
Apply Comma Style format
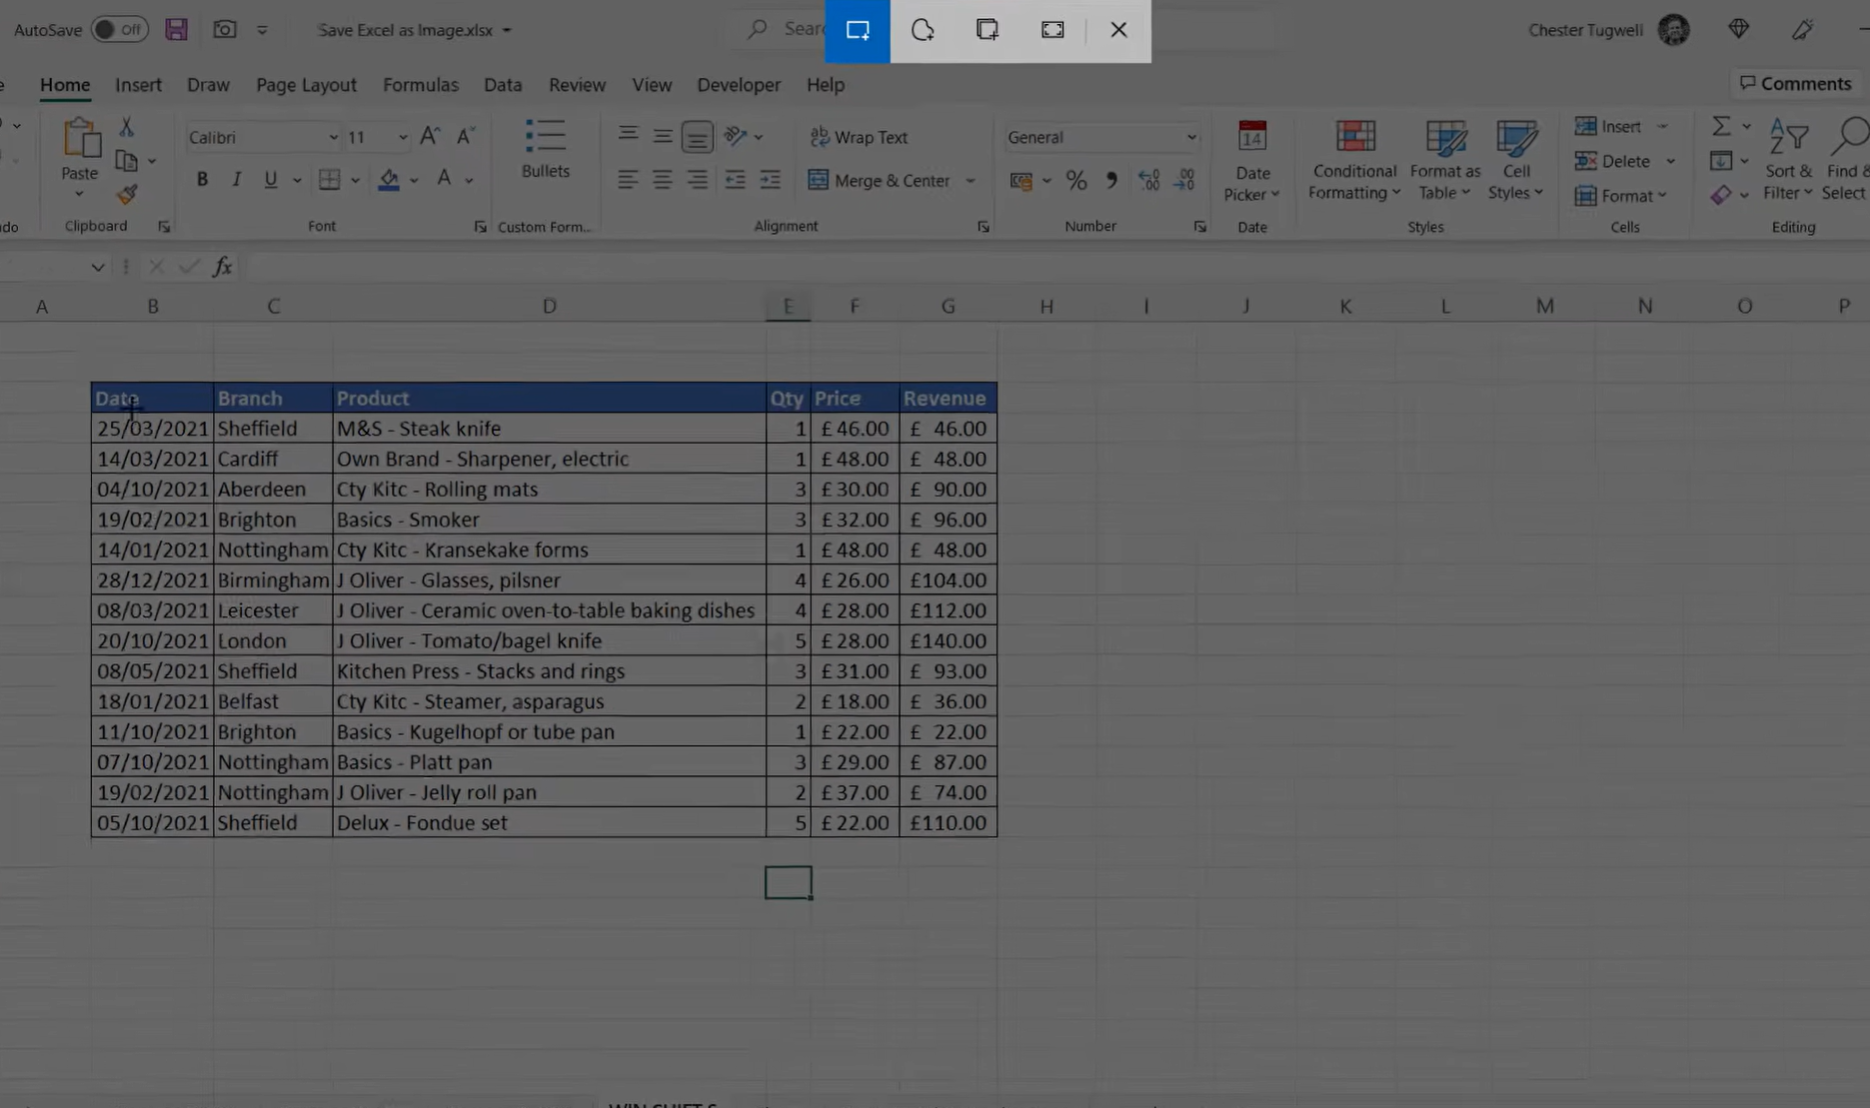click(1111, 180)
